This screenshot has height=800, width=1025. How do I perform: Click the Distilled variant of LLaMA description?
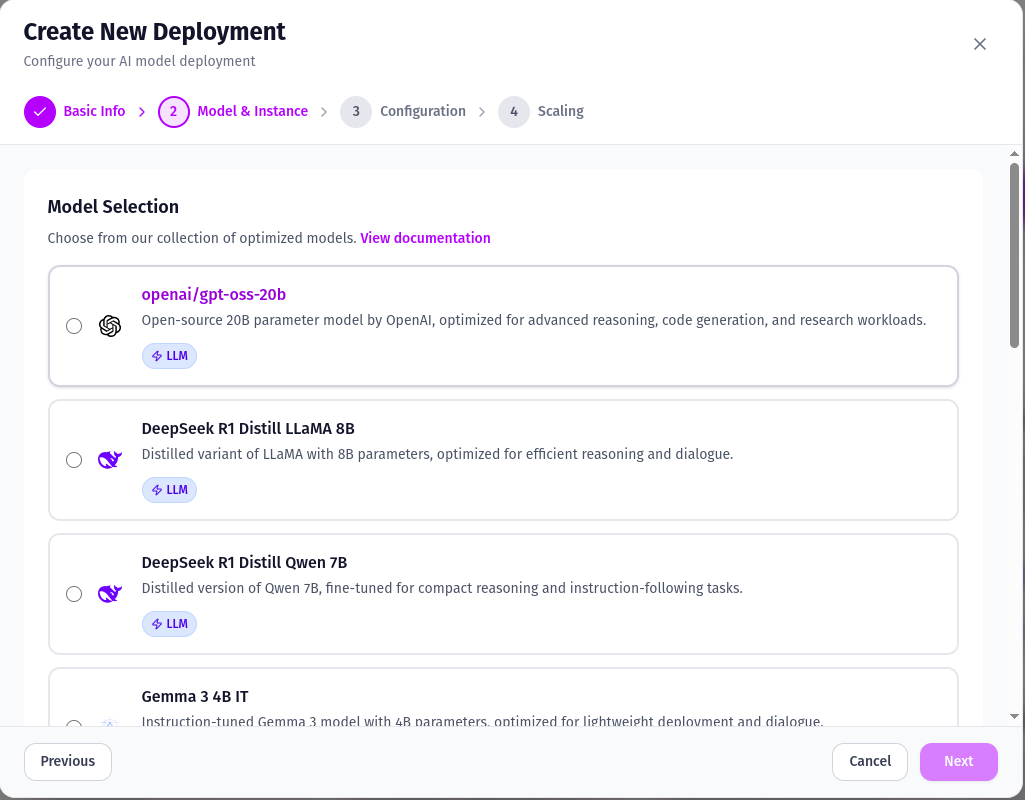[437, 454]
